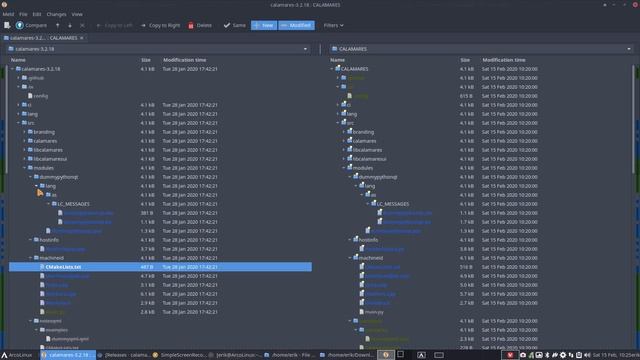Go to next change with down arrow
The image size is (640, 360).
pos(70,25)
